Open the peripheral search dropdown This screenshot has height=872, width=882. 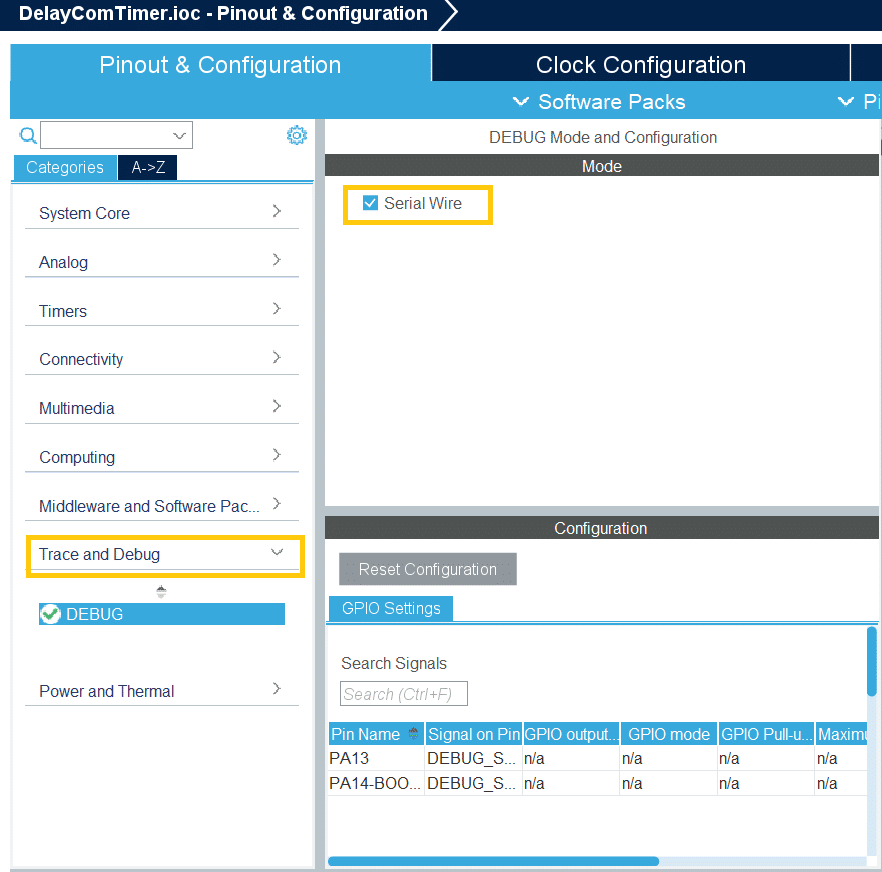coord(180,136)
